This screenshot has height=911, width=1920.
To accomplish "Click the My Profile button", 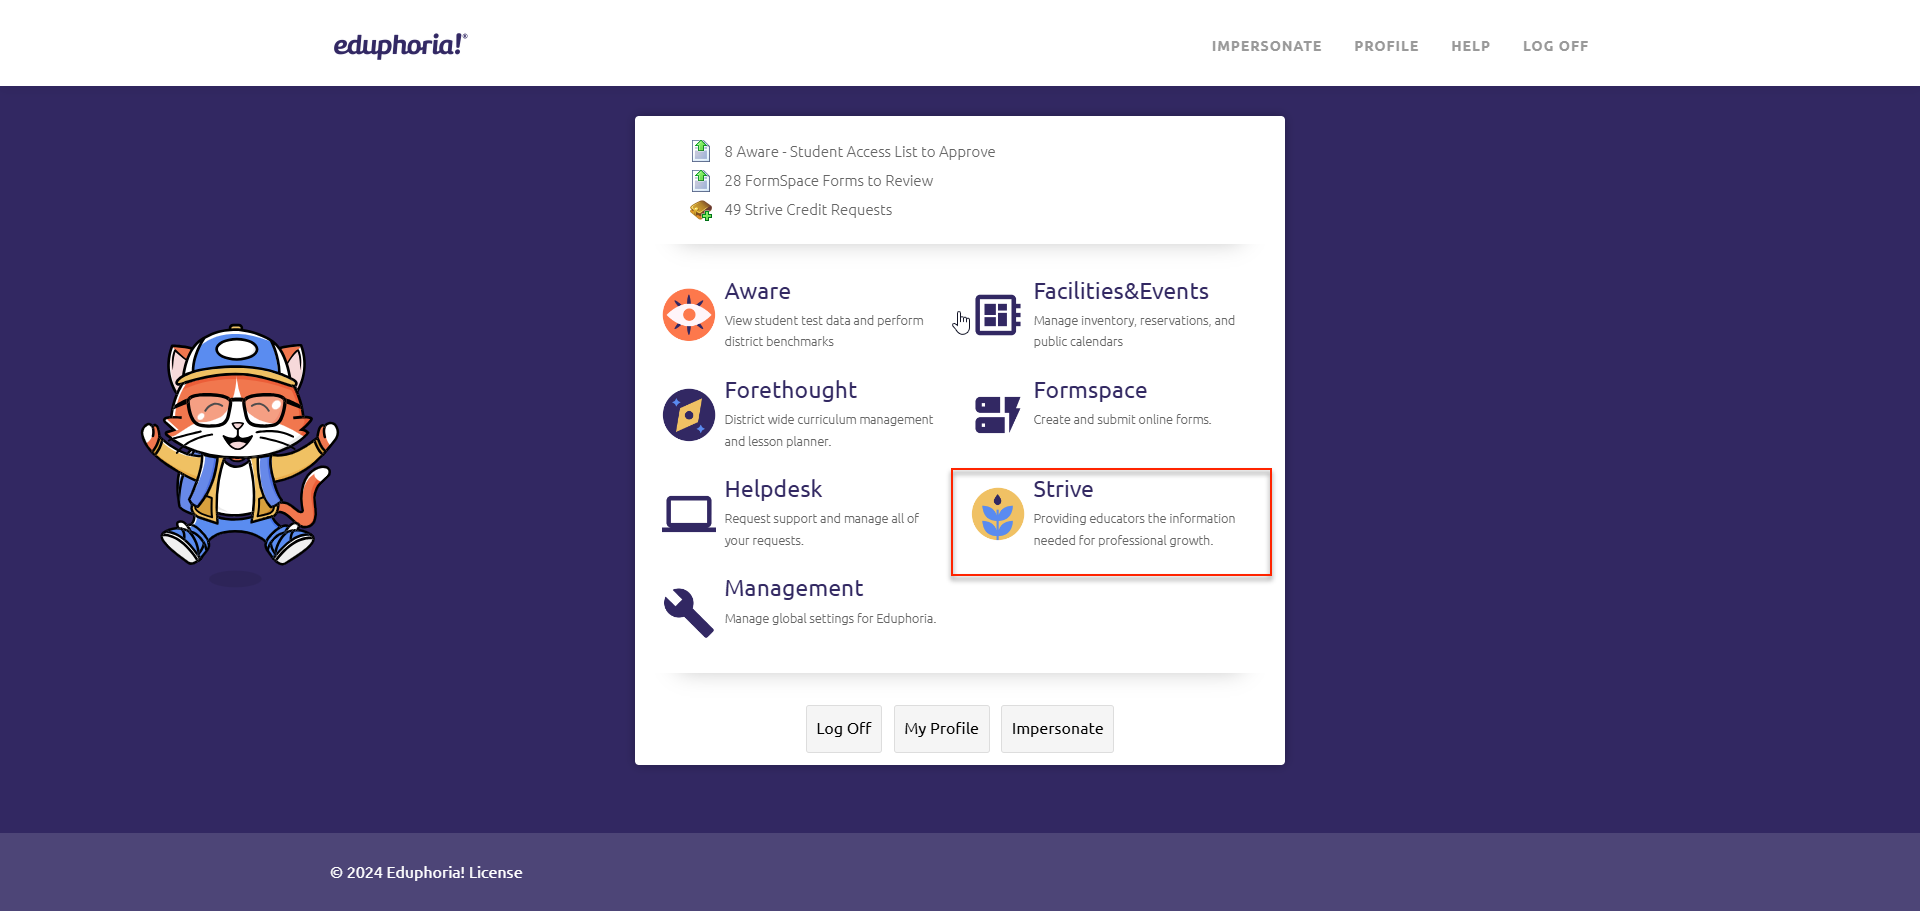I will coord(941,729).
